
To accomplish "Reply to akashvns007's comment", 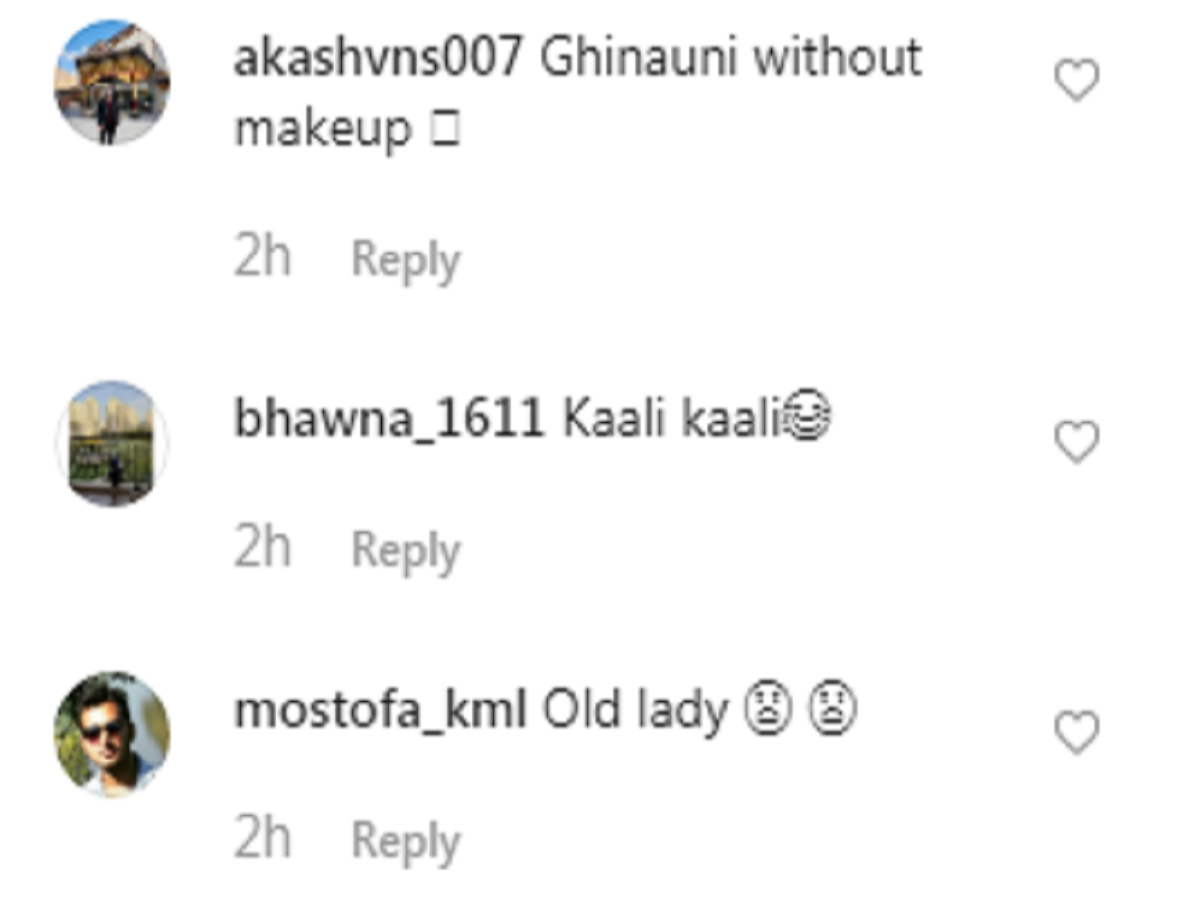I will tap(405, 262).
